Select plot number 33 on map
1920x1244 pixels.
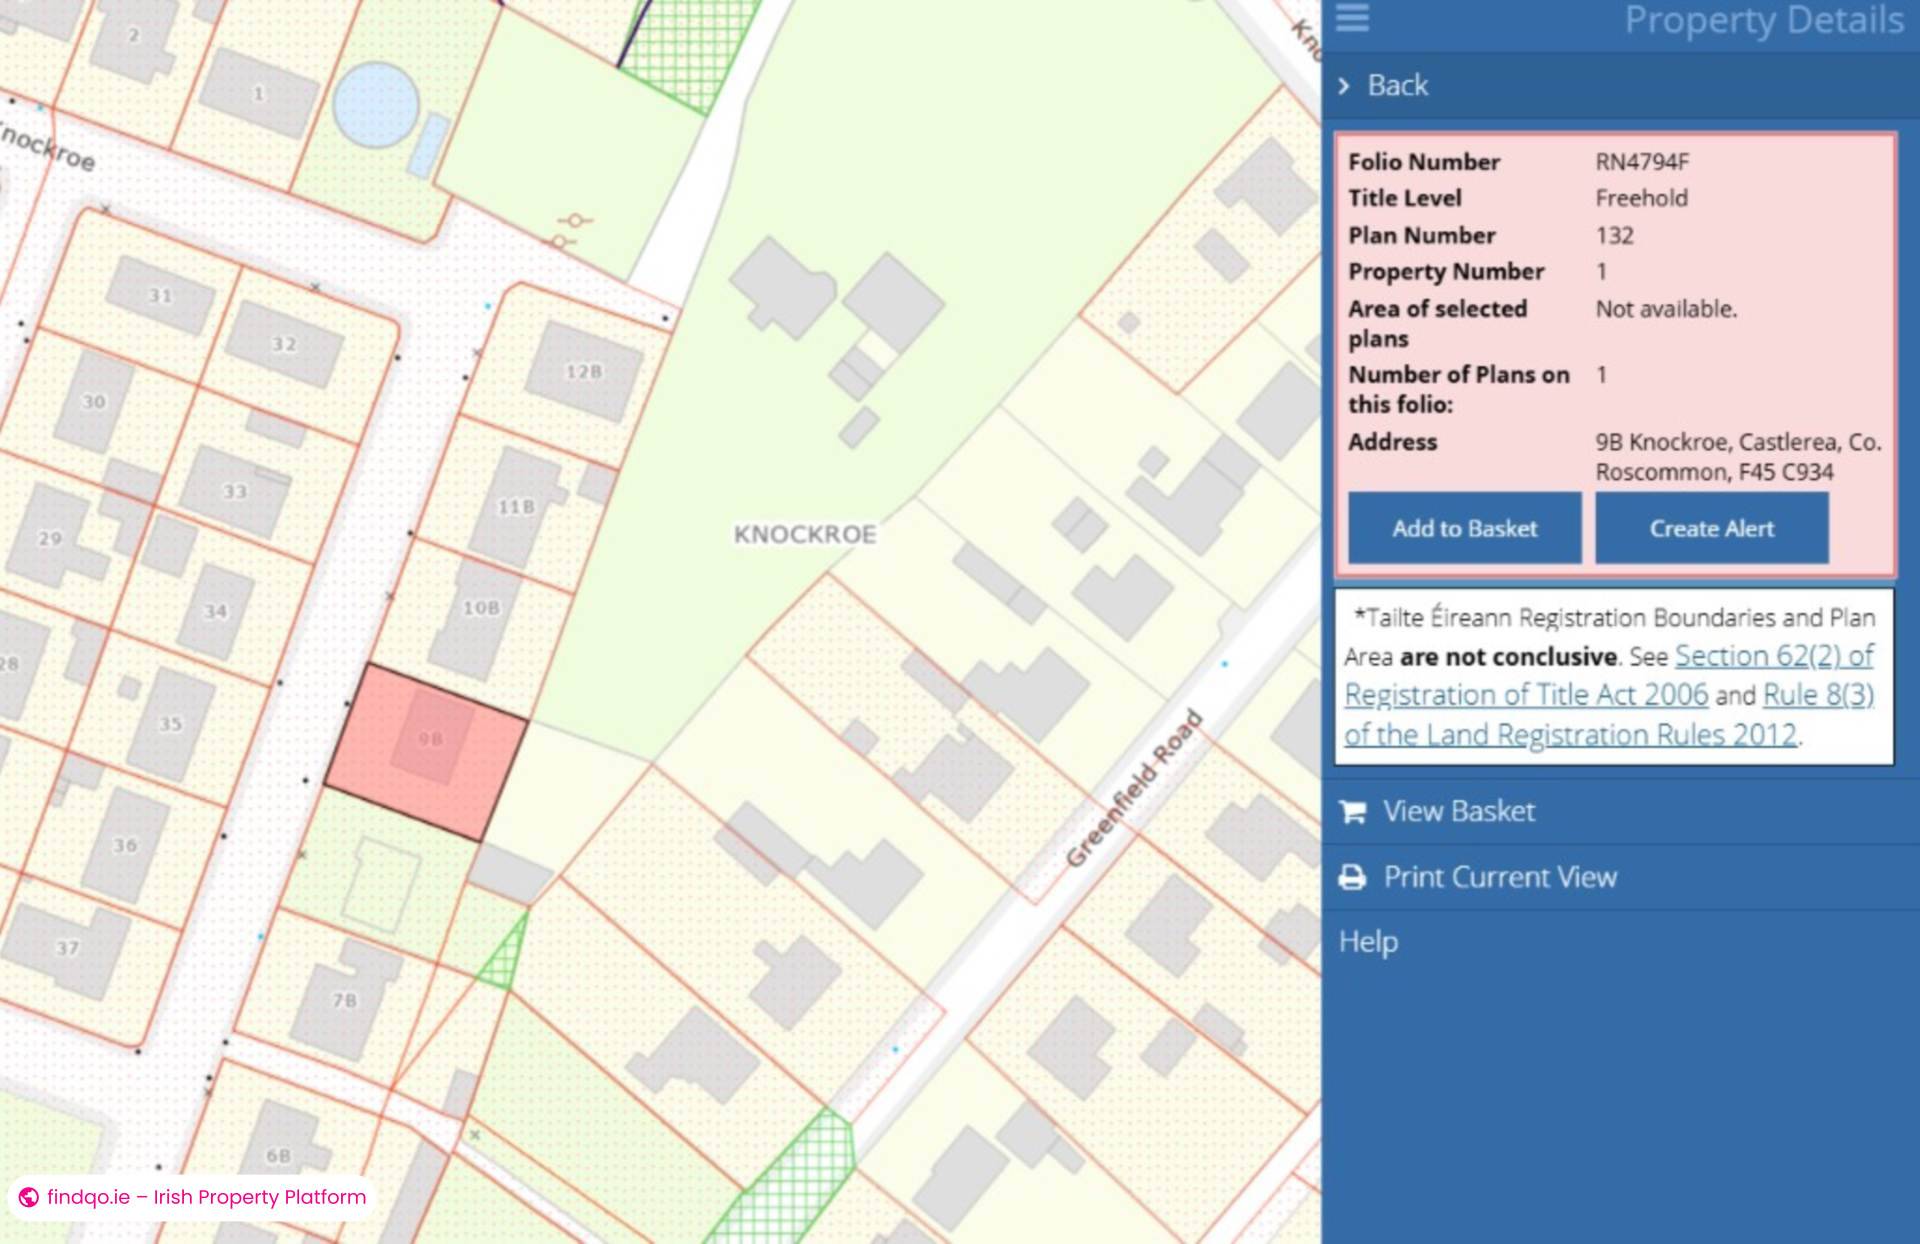pyautogui.click(x=235, y=492)
